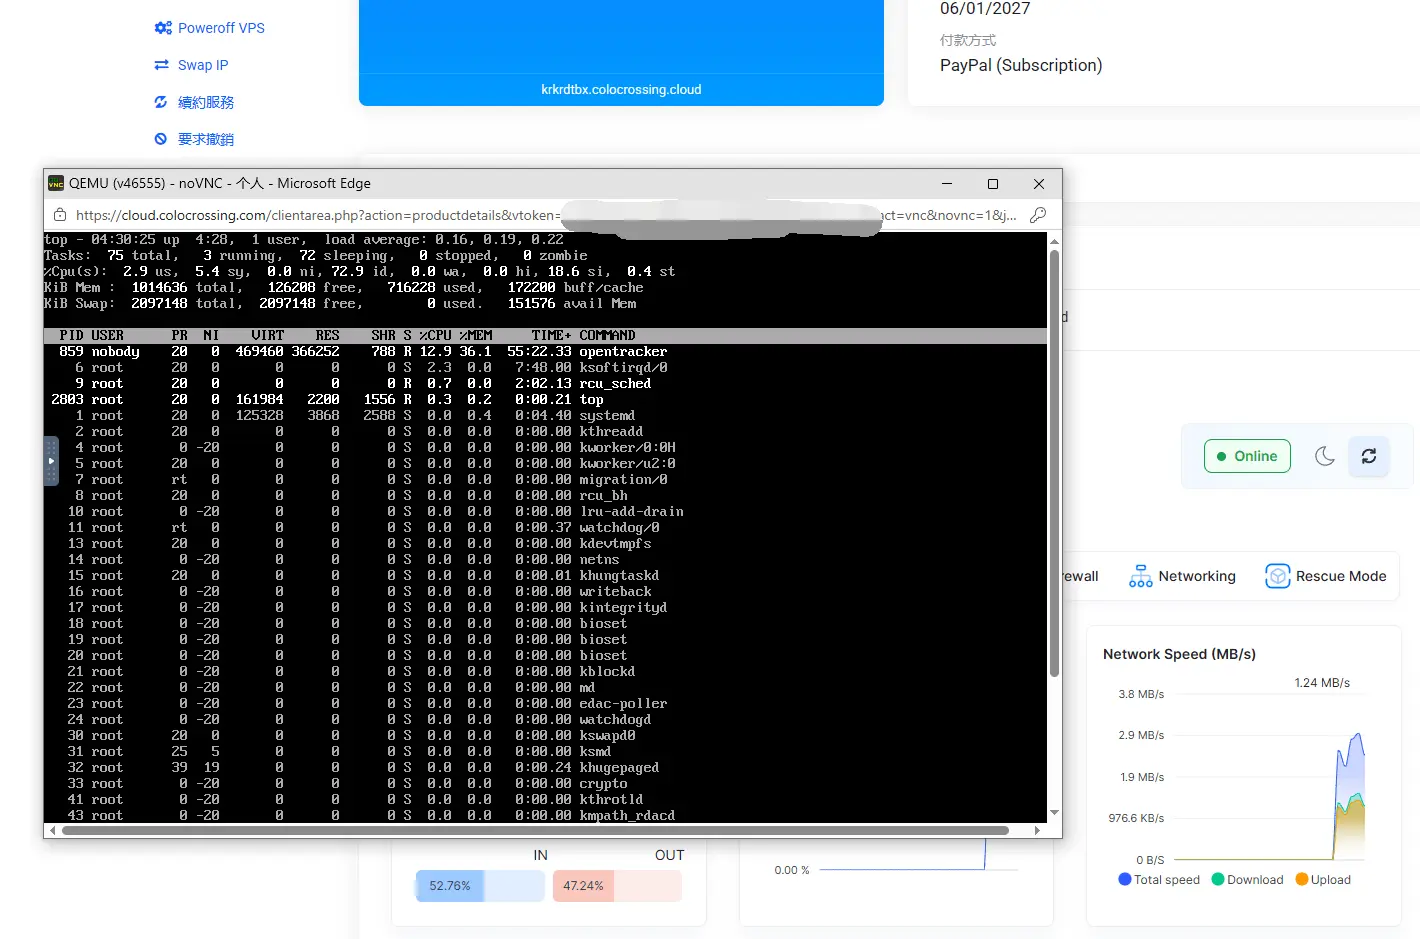Click the VNC favicon in title bar

pos(56,183)
